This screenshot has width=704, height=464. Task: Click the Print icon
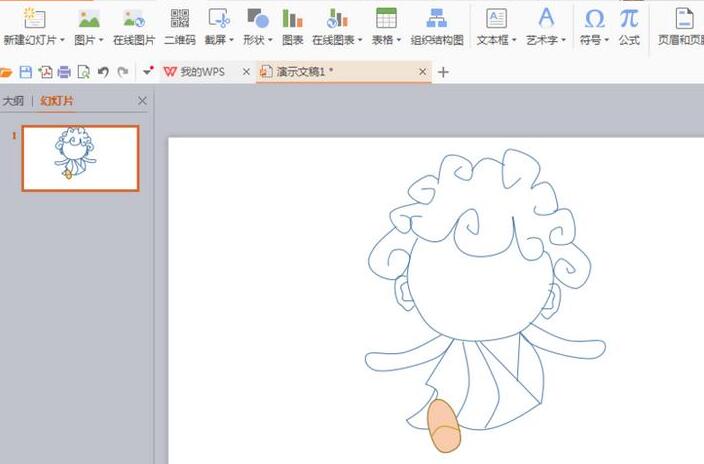tap(64, 72)
